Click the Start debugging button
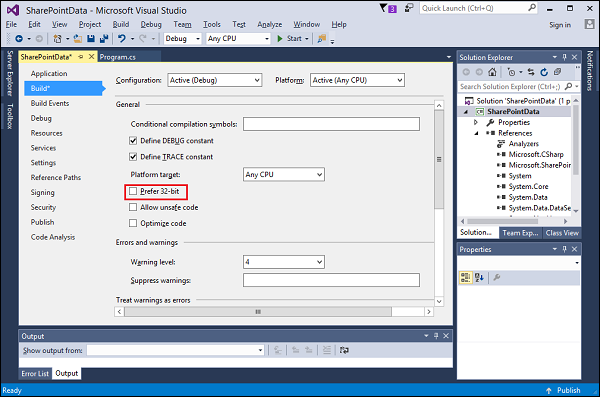The width and height of the screenshot is (600, 397). (x=293, y=39)
